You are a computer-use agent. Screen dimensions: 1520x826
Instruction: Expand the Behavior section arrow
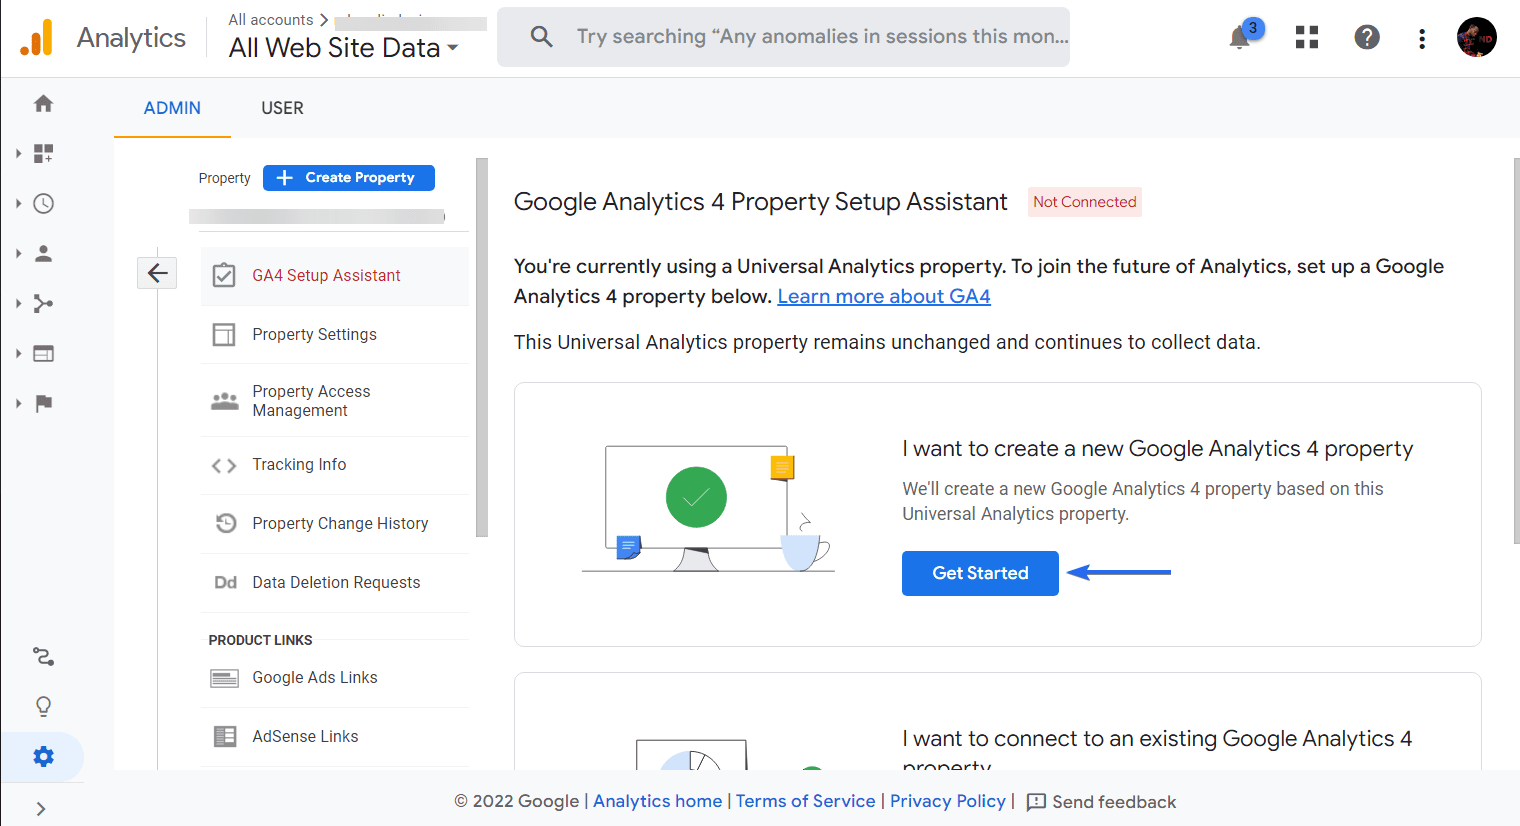(18, 353)
